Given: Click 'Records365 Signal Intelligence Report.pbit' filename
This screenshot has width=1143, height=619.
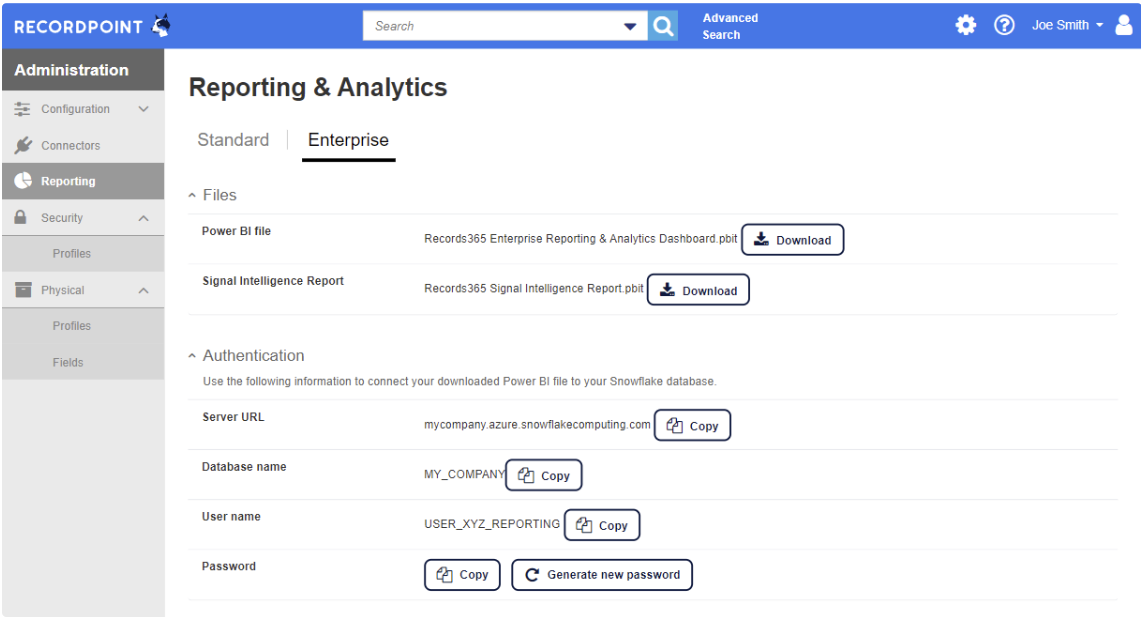Looking at the screenshot, I should coord(534,288).
